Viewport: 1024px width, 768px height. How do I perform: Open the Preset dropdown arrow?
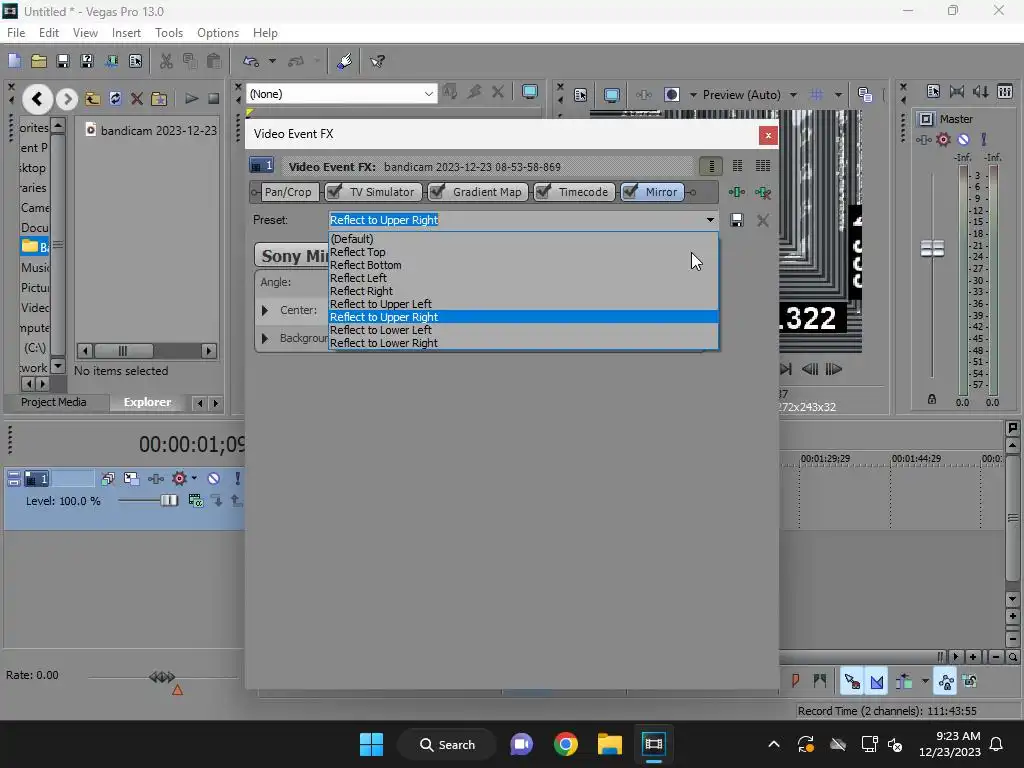coord(710,220)
